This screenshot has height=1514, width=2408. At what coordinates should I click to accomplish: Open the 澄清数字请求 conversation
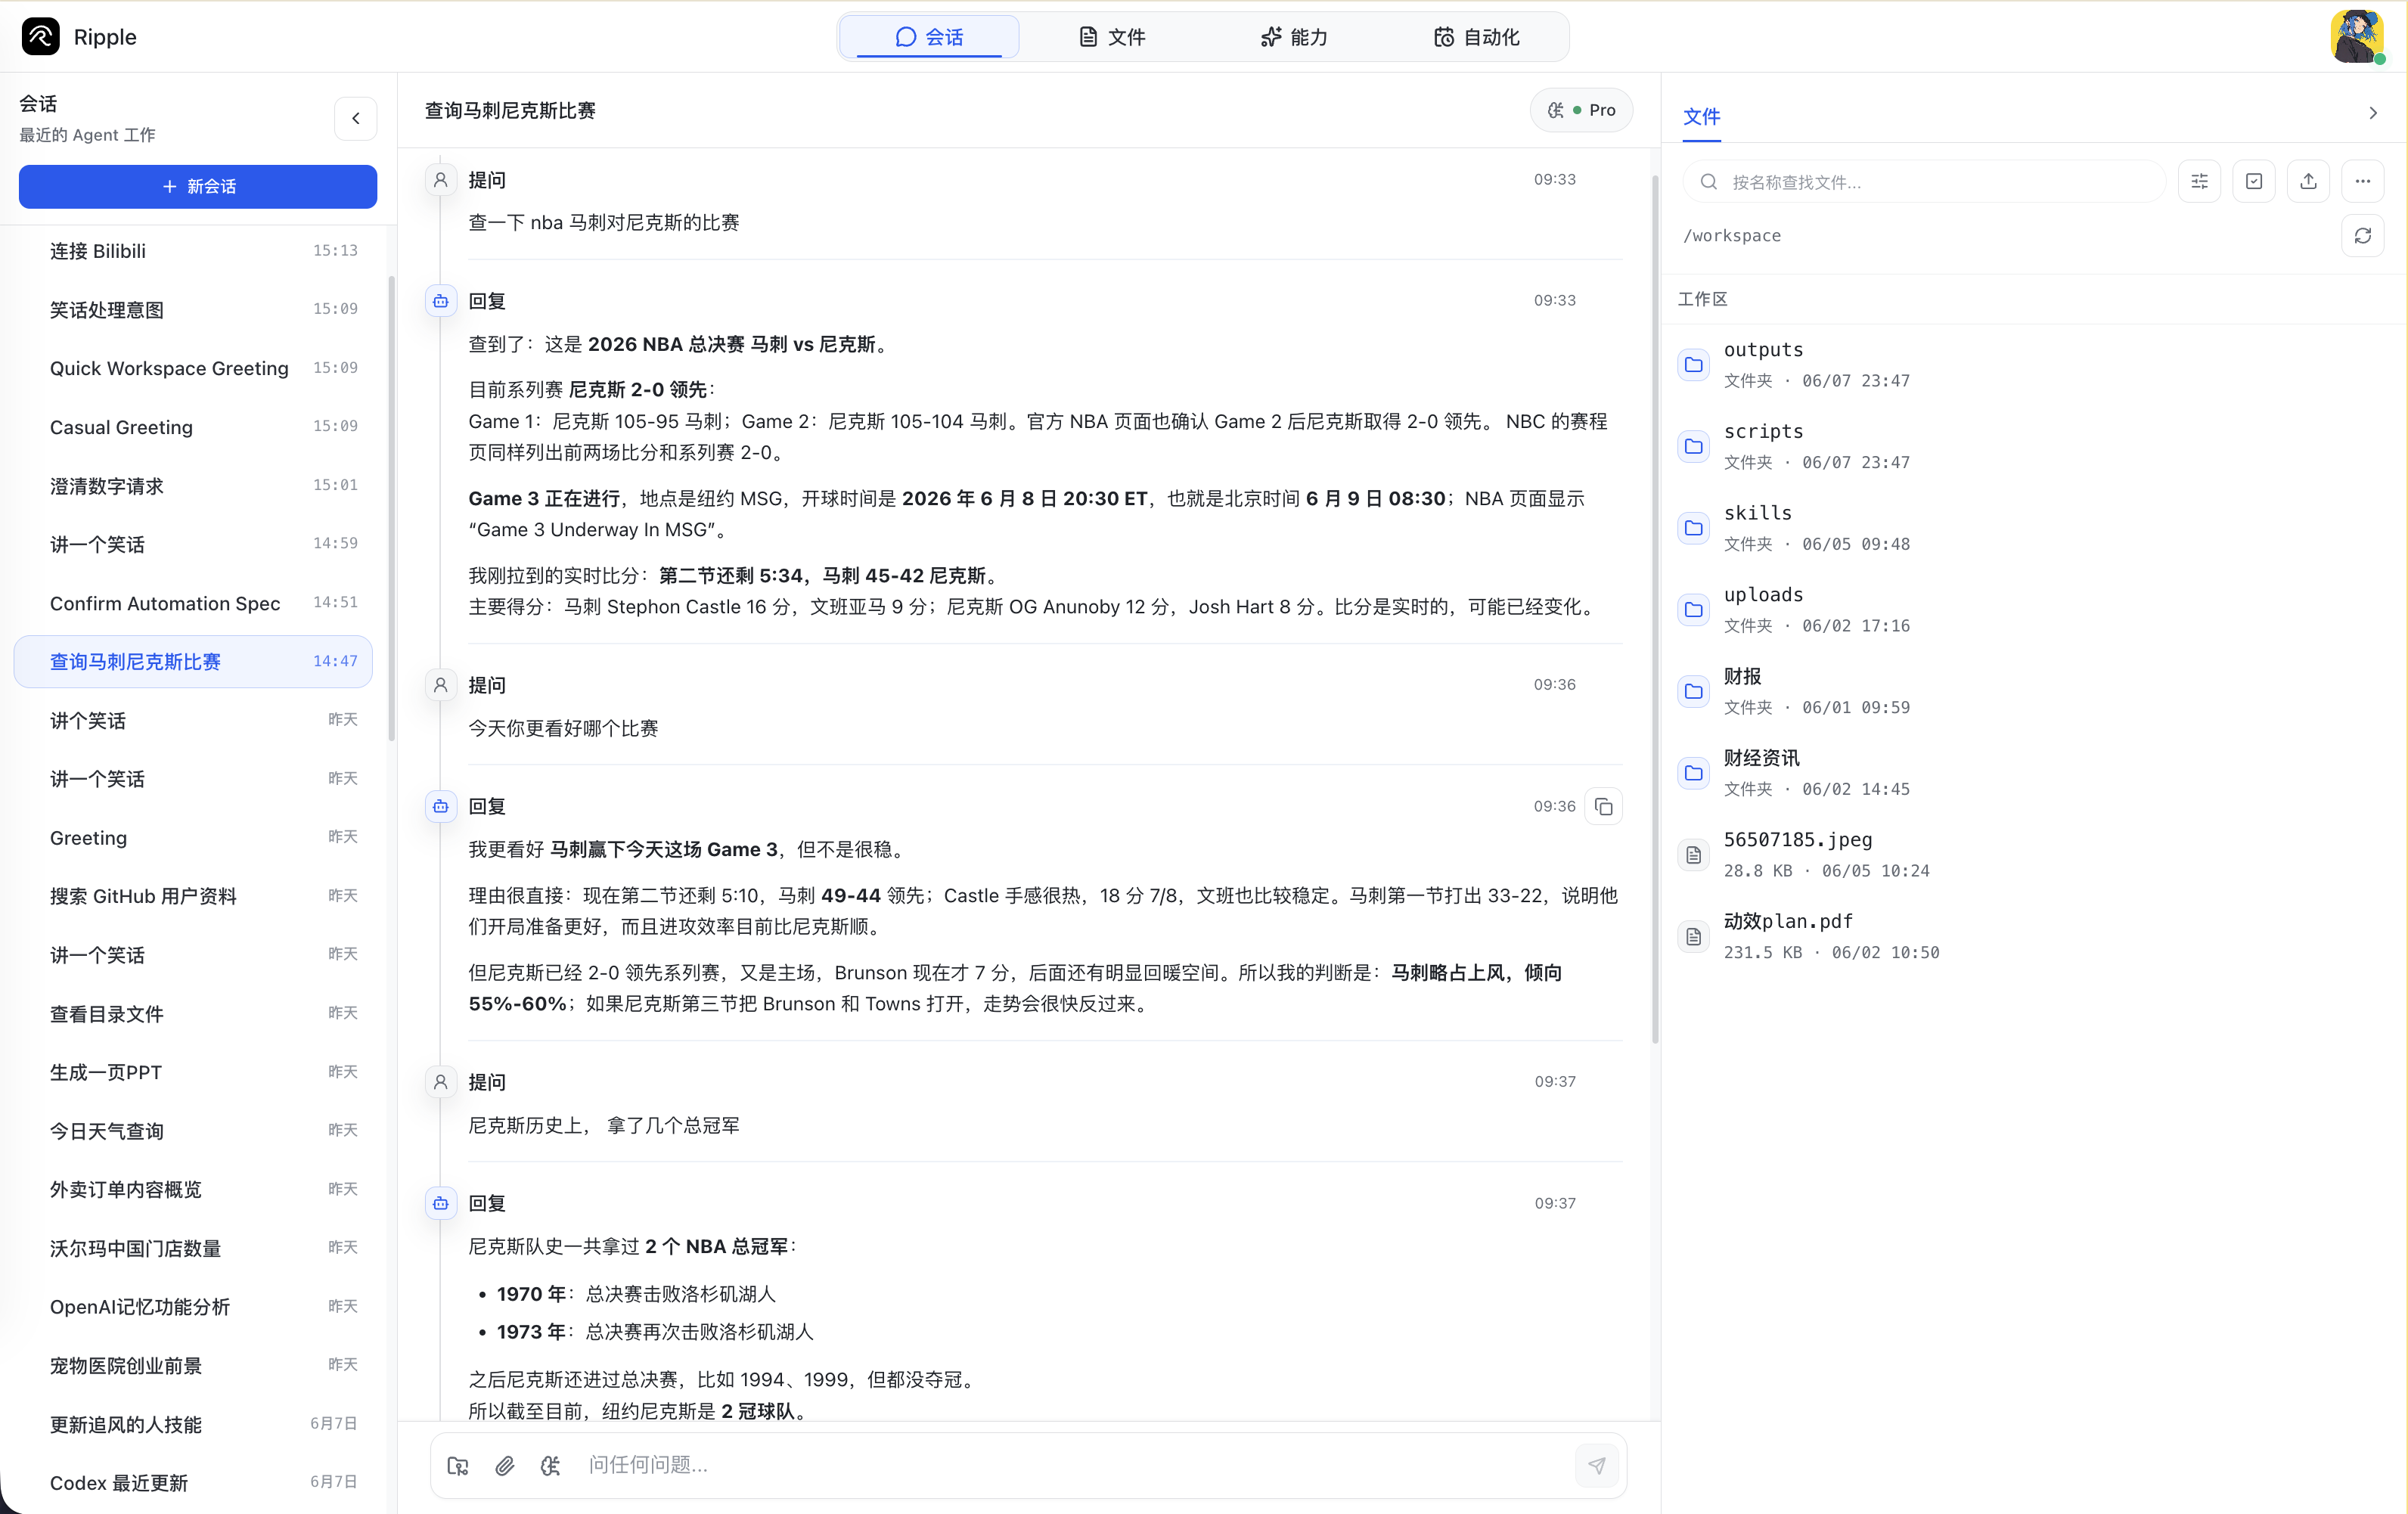(194, 486)
